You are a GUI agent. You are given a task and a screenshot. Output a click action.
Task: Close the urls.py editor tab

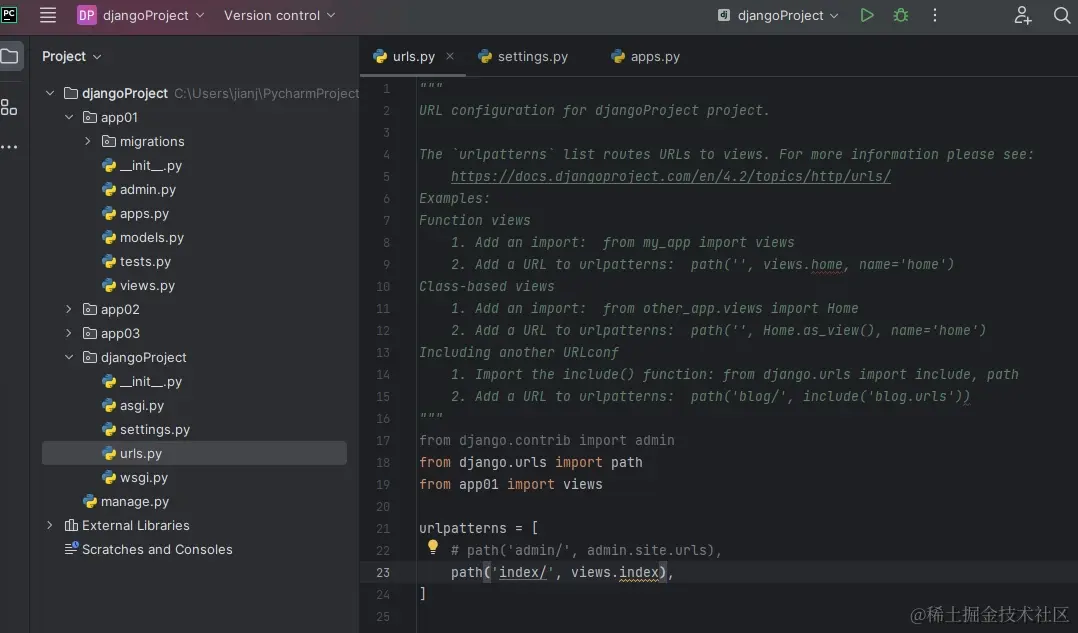click(450, 56)
